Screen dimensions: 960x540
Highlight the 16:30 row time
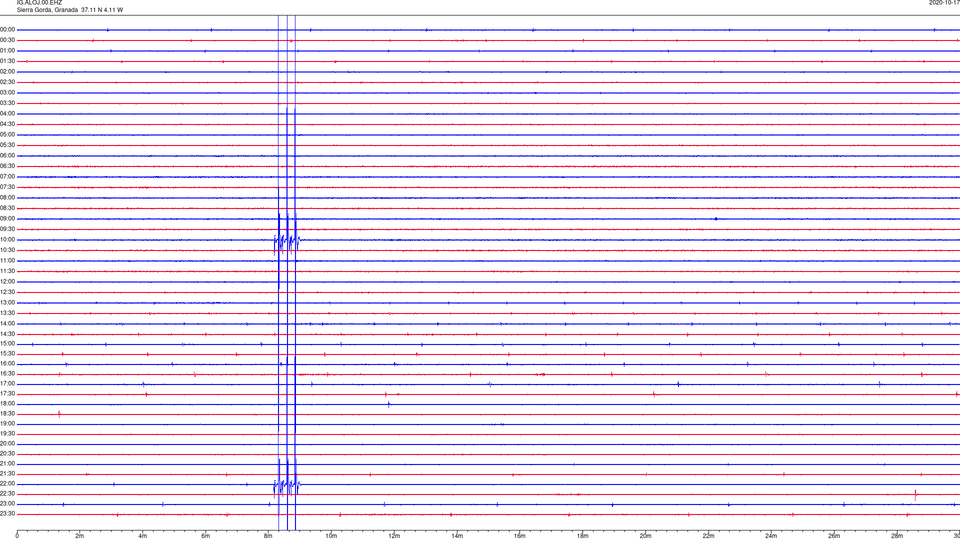[7, 373]
